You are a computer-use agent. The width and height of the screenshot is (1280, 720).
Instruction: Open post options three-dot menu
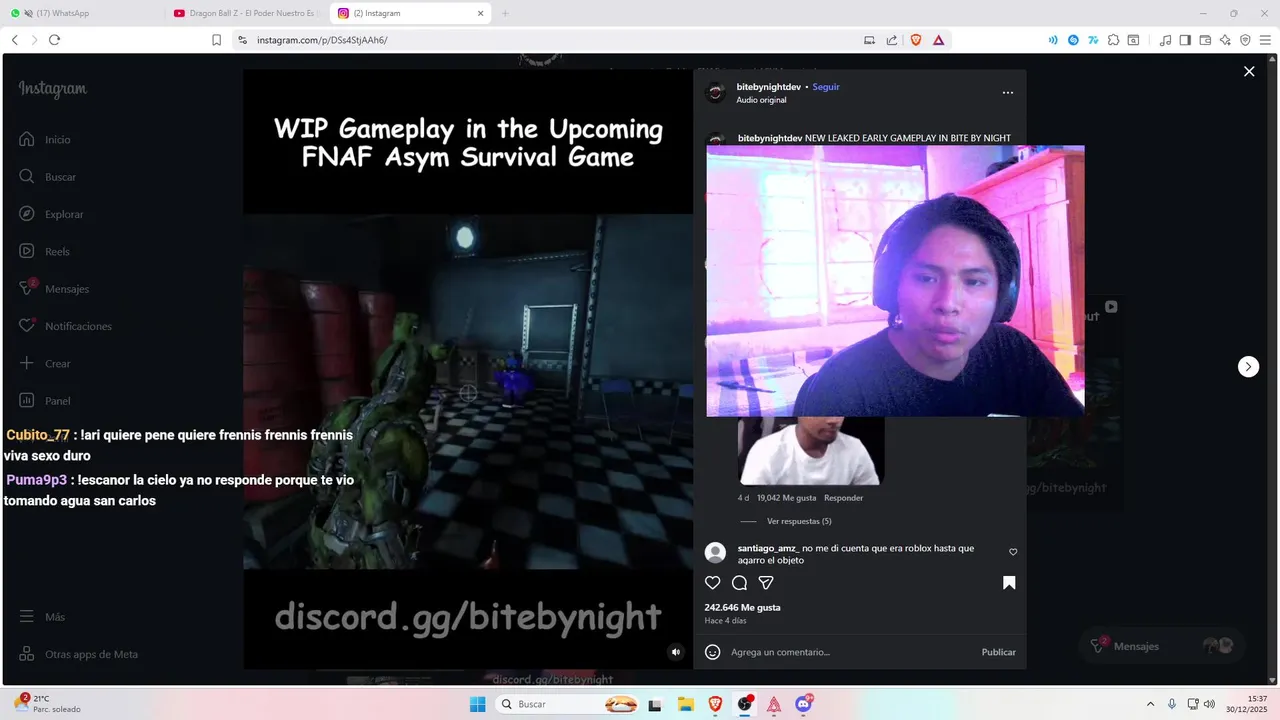(x=1008, y=92)
